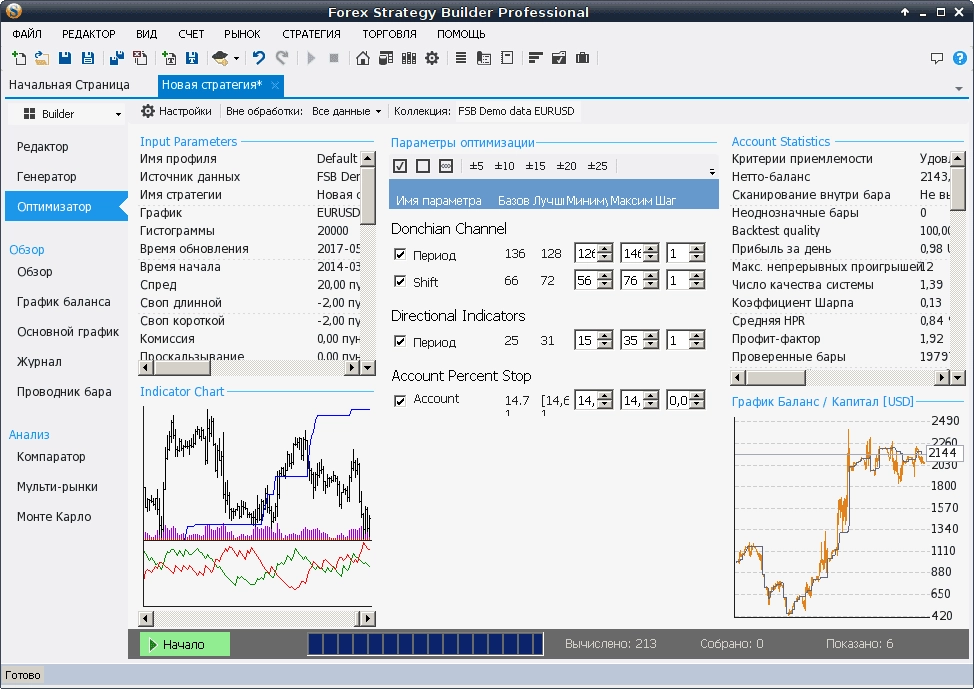This screenshot has height=689, width=974.
Task: Toggle the Account Percent Stop checkbox
Action: point(400,401)
